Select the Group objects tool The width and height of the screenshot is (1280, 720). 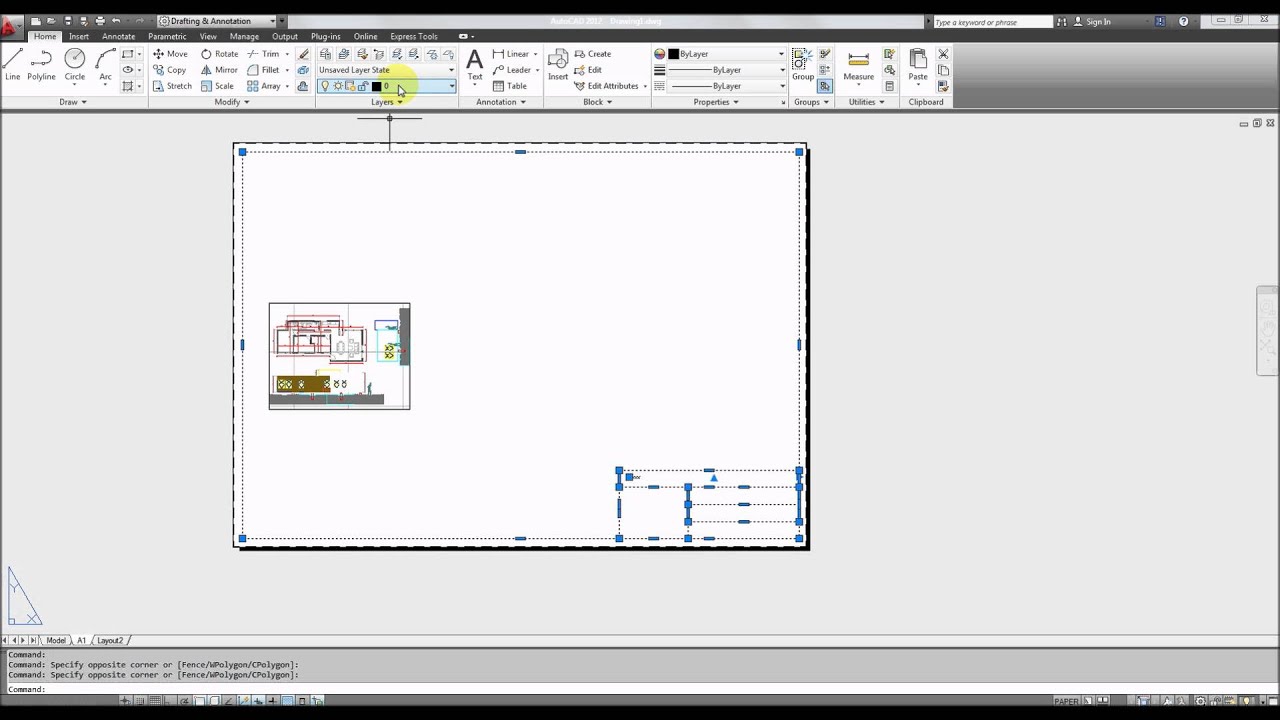point(803,64)
